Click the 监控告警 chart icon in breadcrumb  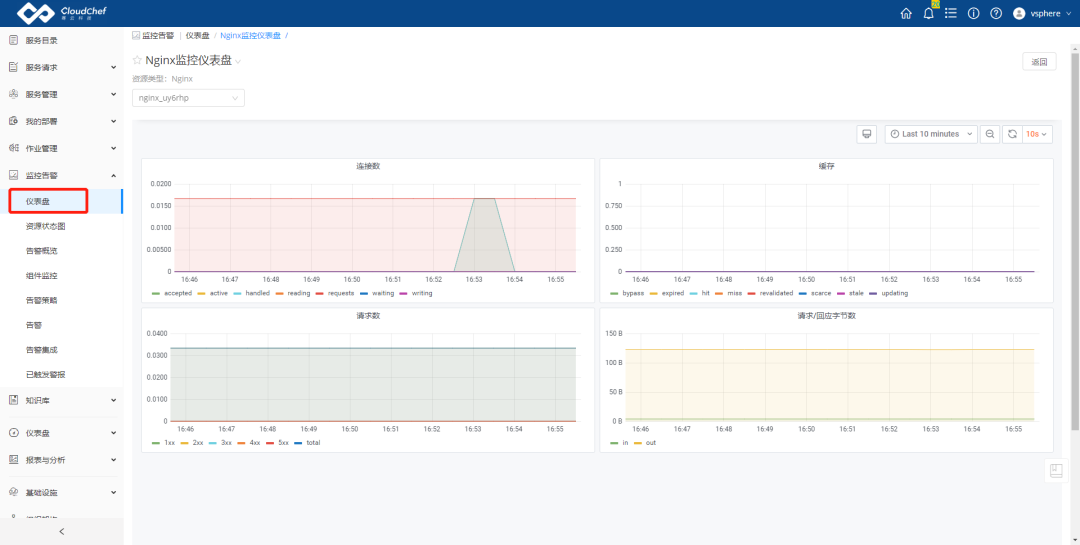136,35
